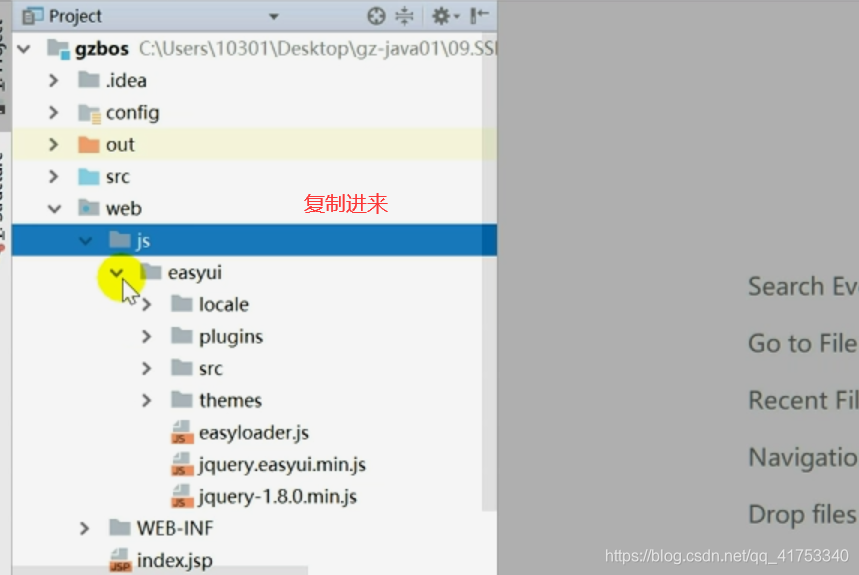Select the js folder icon
This screenshot has width=859, height=575.
tap(119, 240)
